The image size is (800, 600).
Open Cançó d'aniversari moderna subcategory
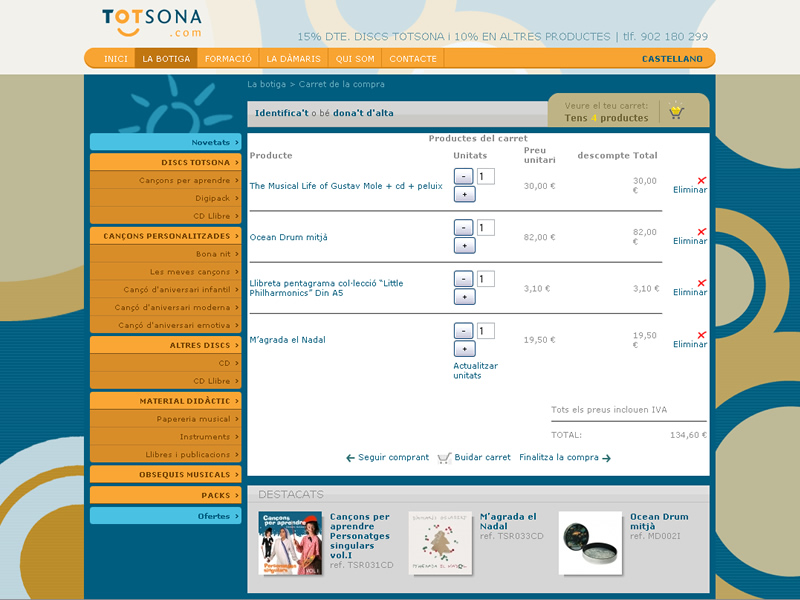[165, 307]
